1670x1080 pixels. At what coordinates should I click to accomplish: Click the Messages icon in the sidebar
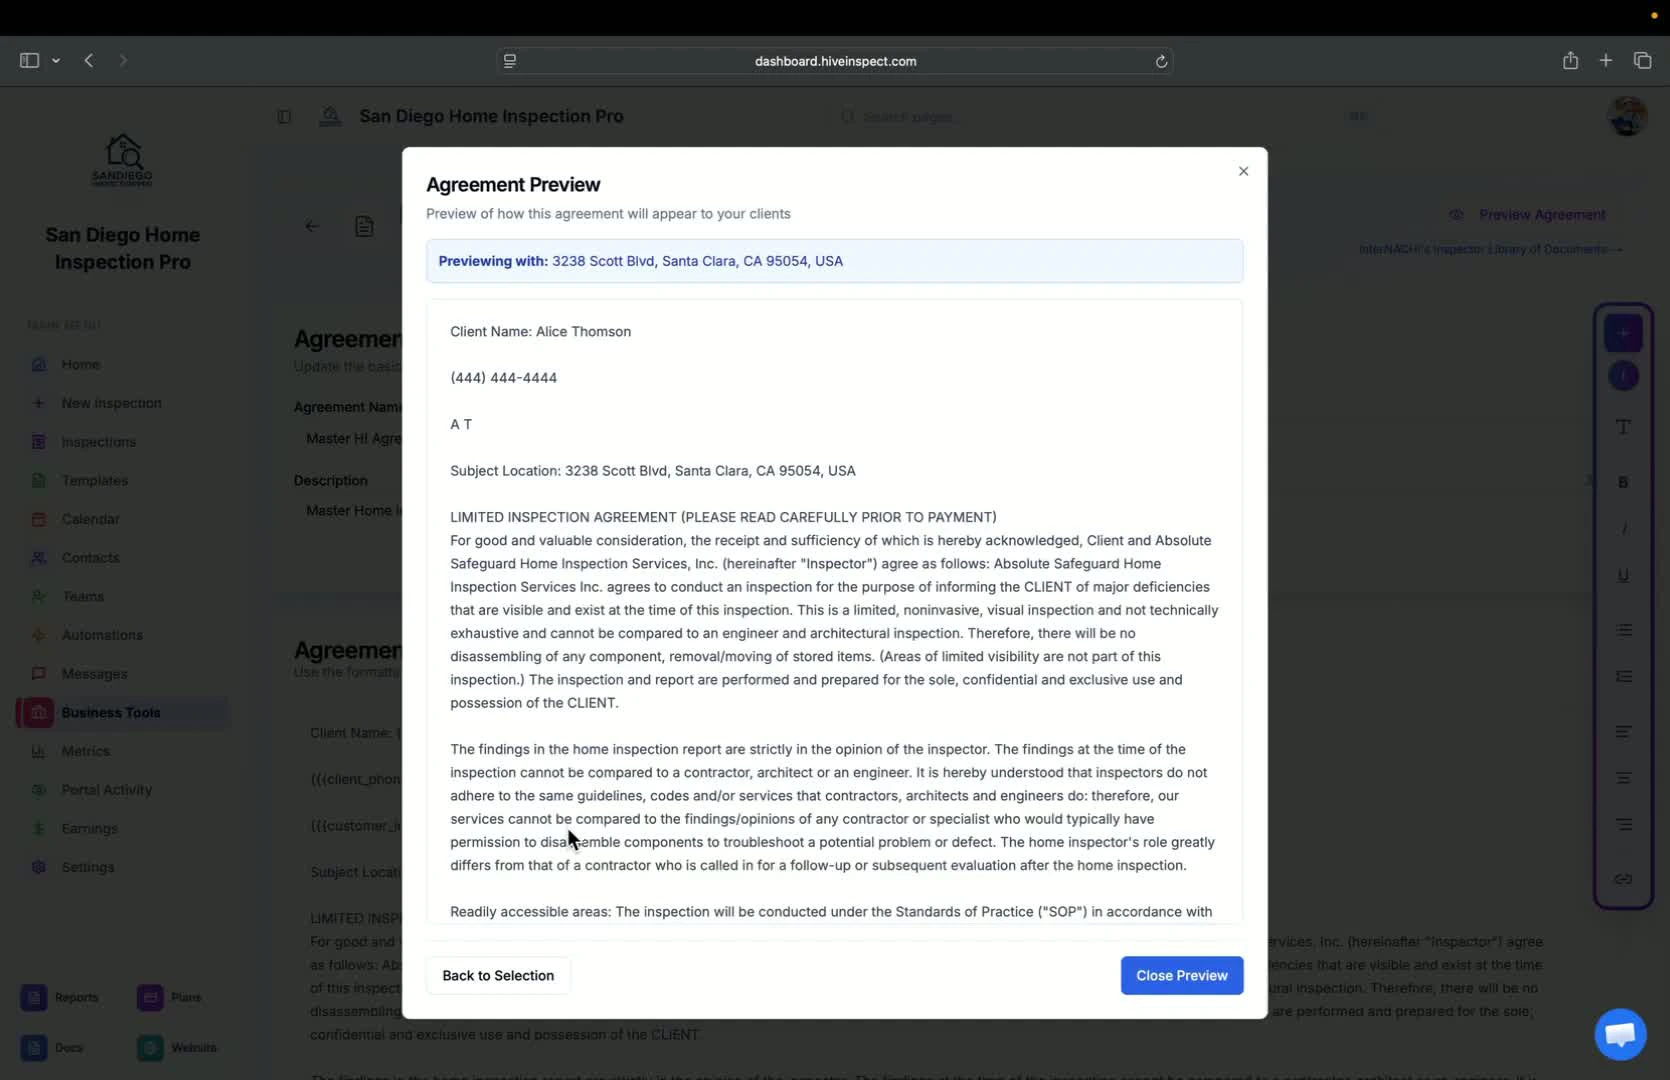coord(39,673)
